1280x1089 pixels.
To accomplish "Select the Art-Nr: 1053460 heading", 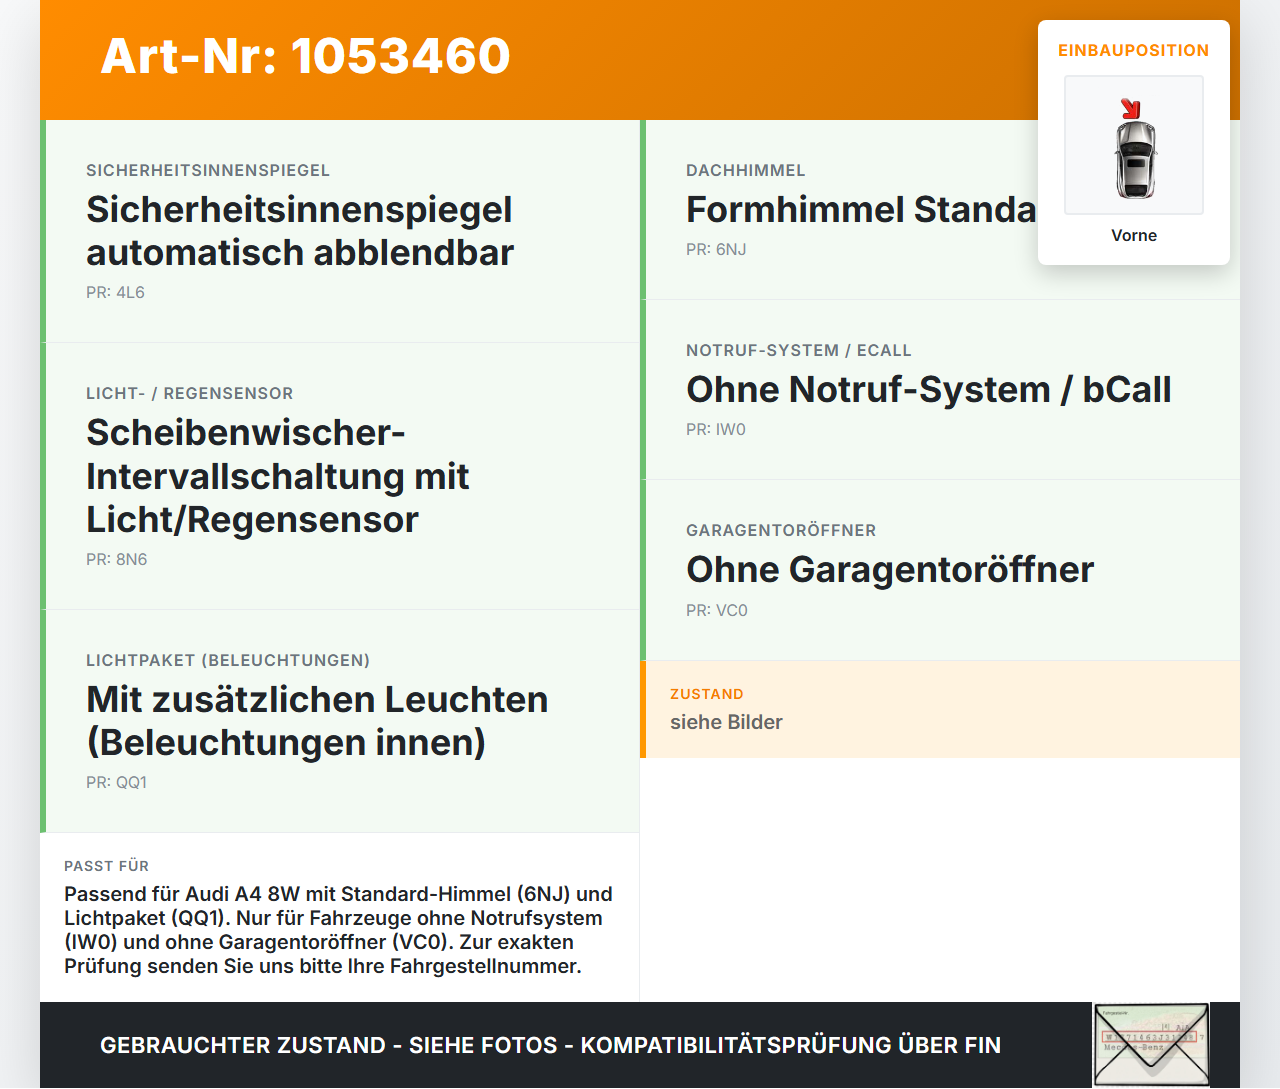I will pos(306,56).
